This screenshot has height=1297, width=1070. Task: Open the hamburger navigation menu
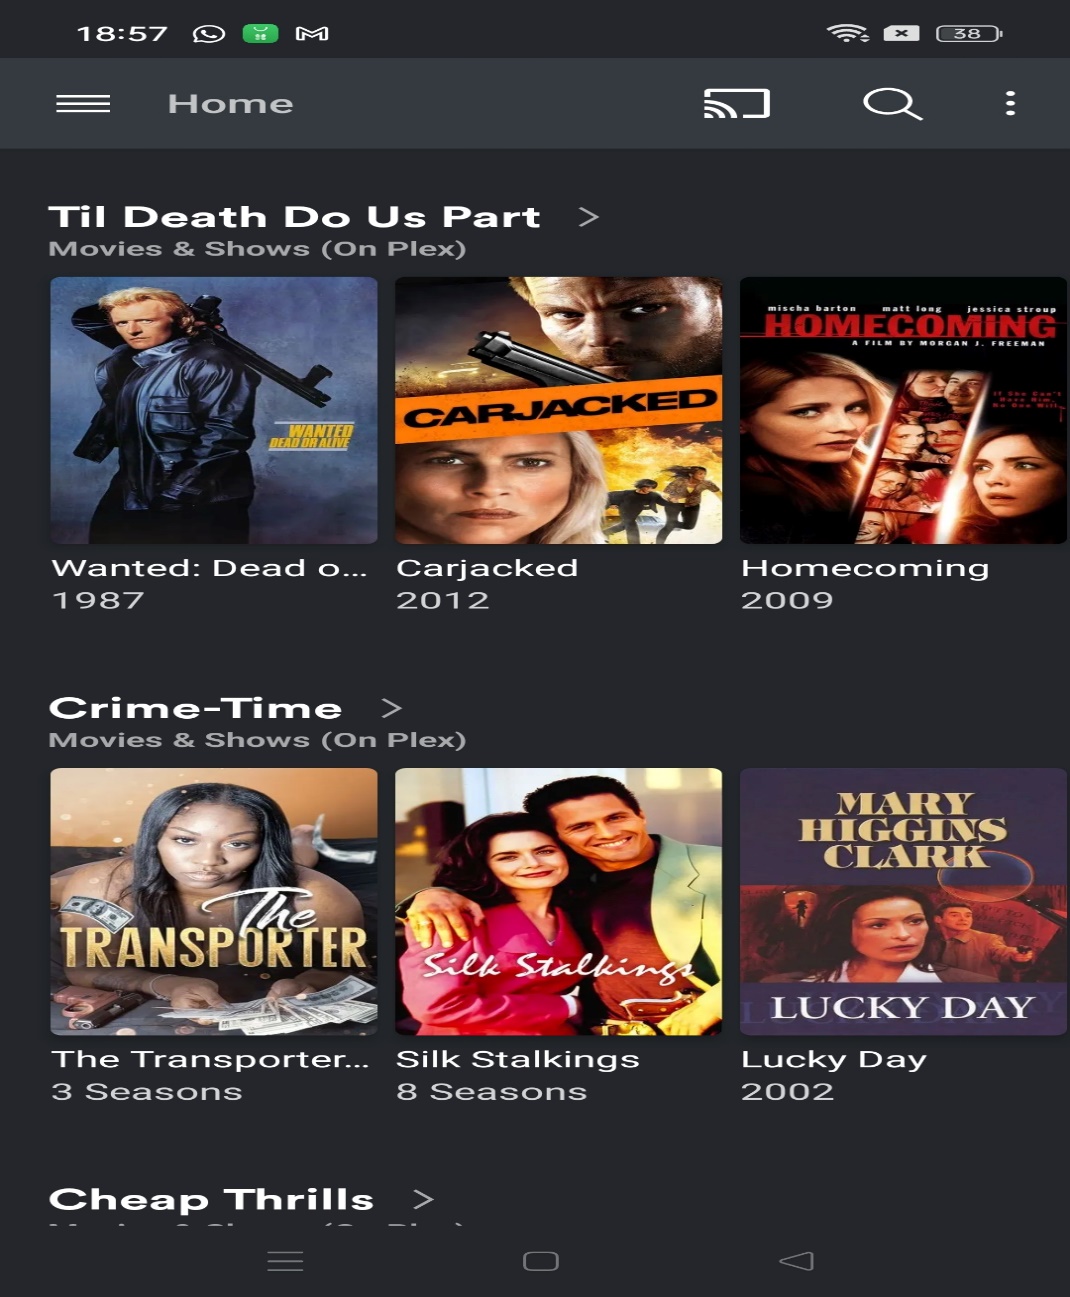83,104
